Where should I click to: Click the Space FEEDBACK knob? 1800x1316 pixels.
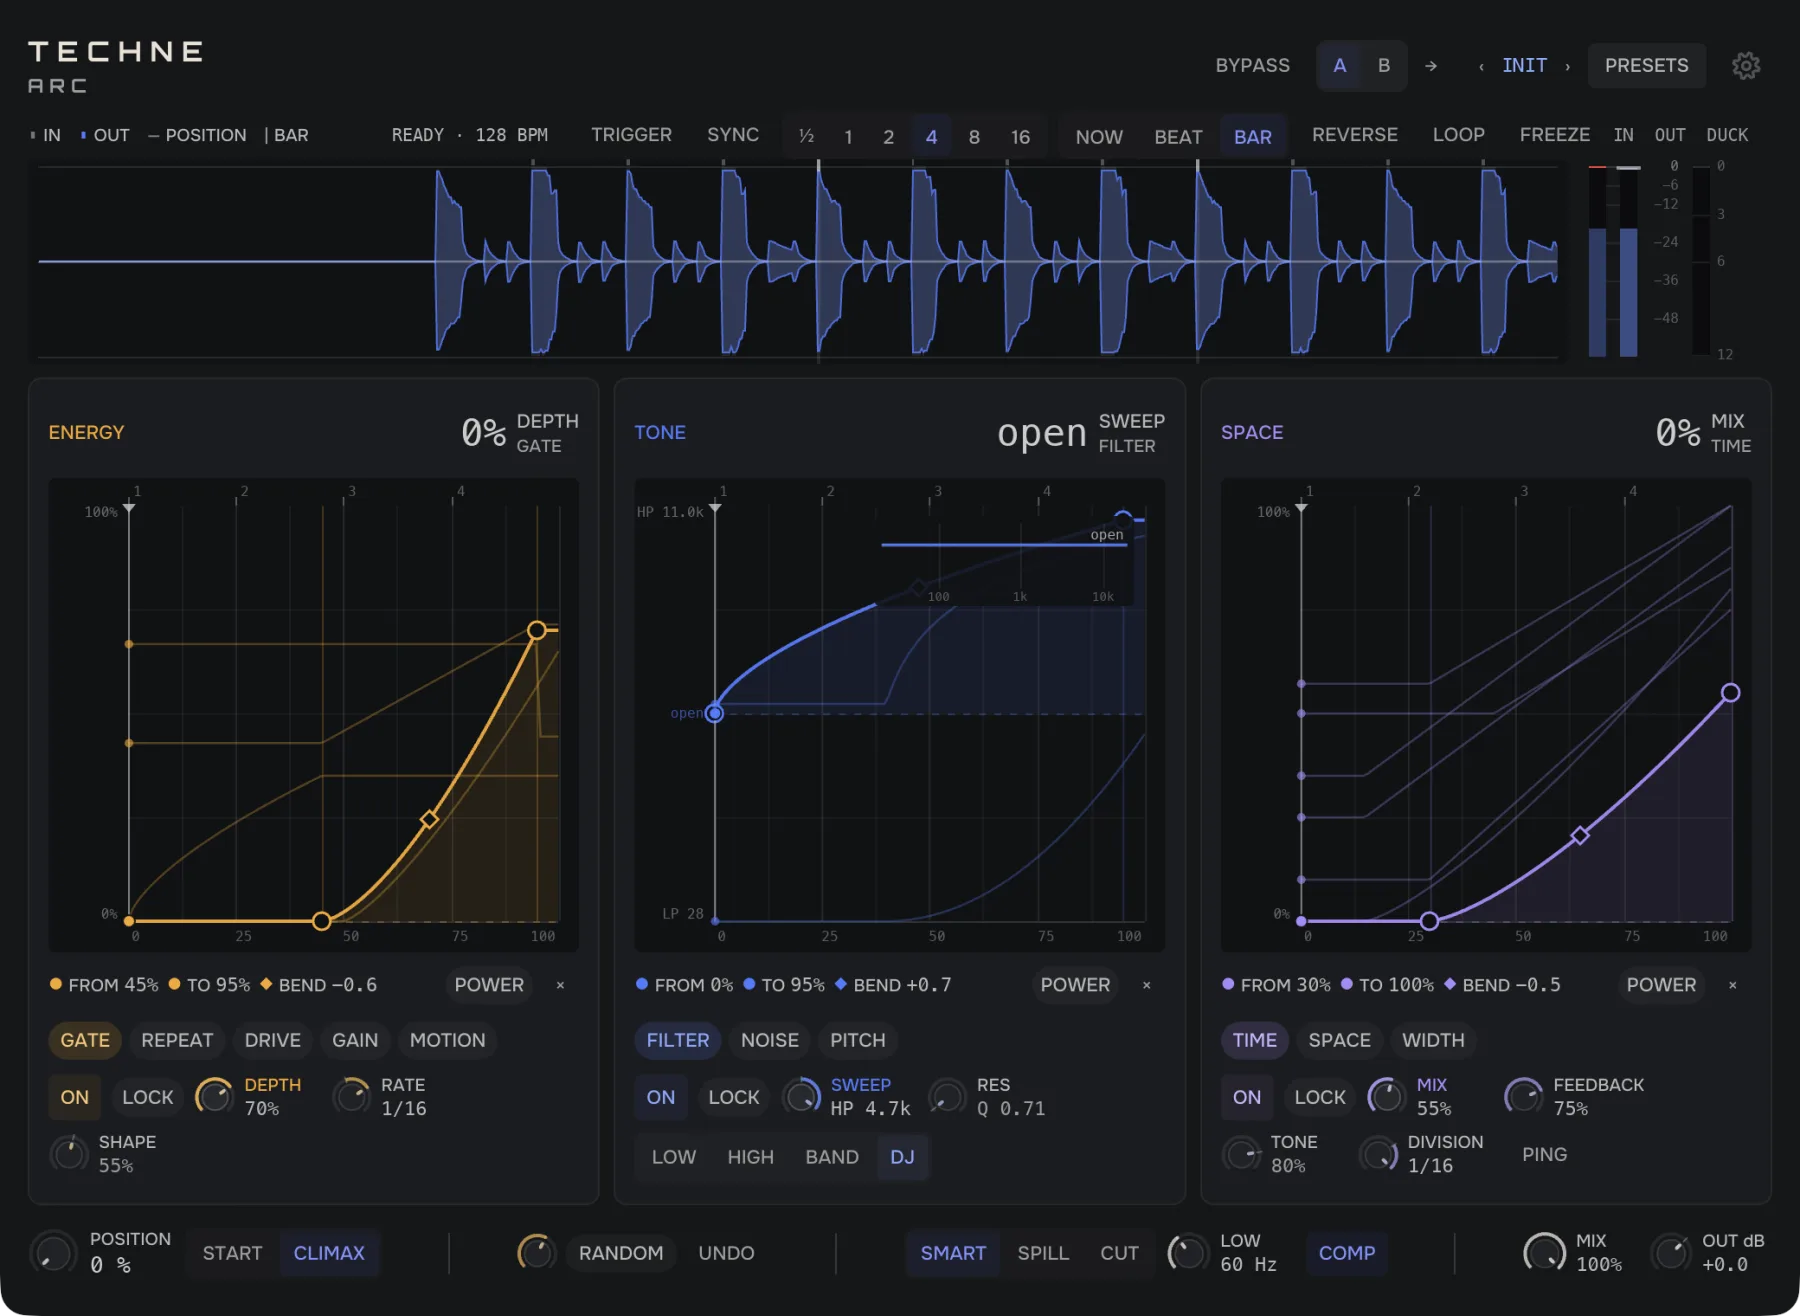tap(1523, 1097)
